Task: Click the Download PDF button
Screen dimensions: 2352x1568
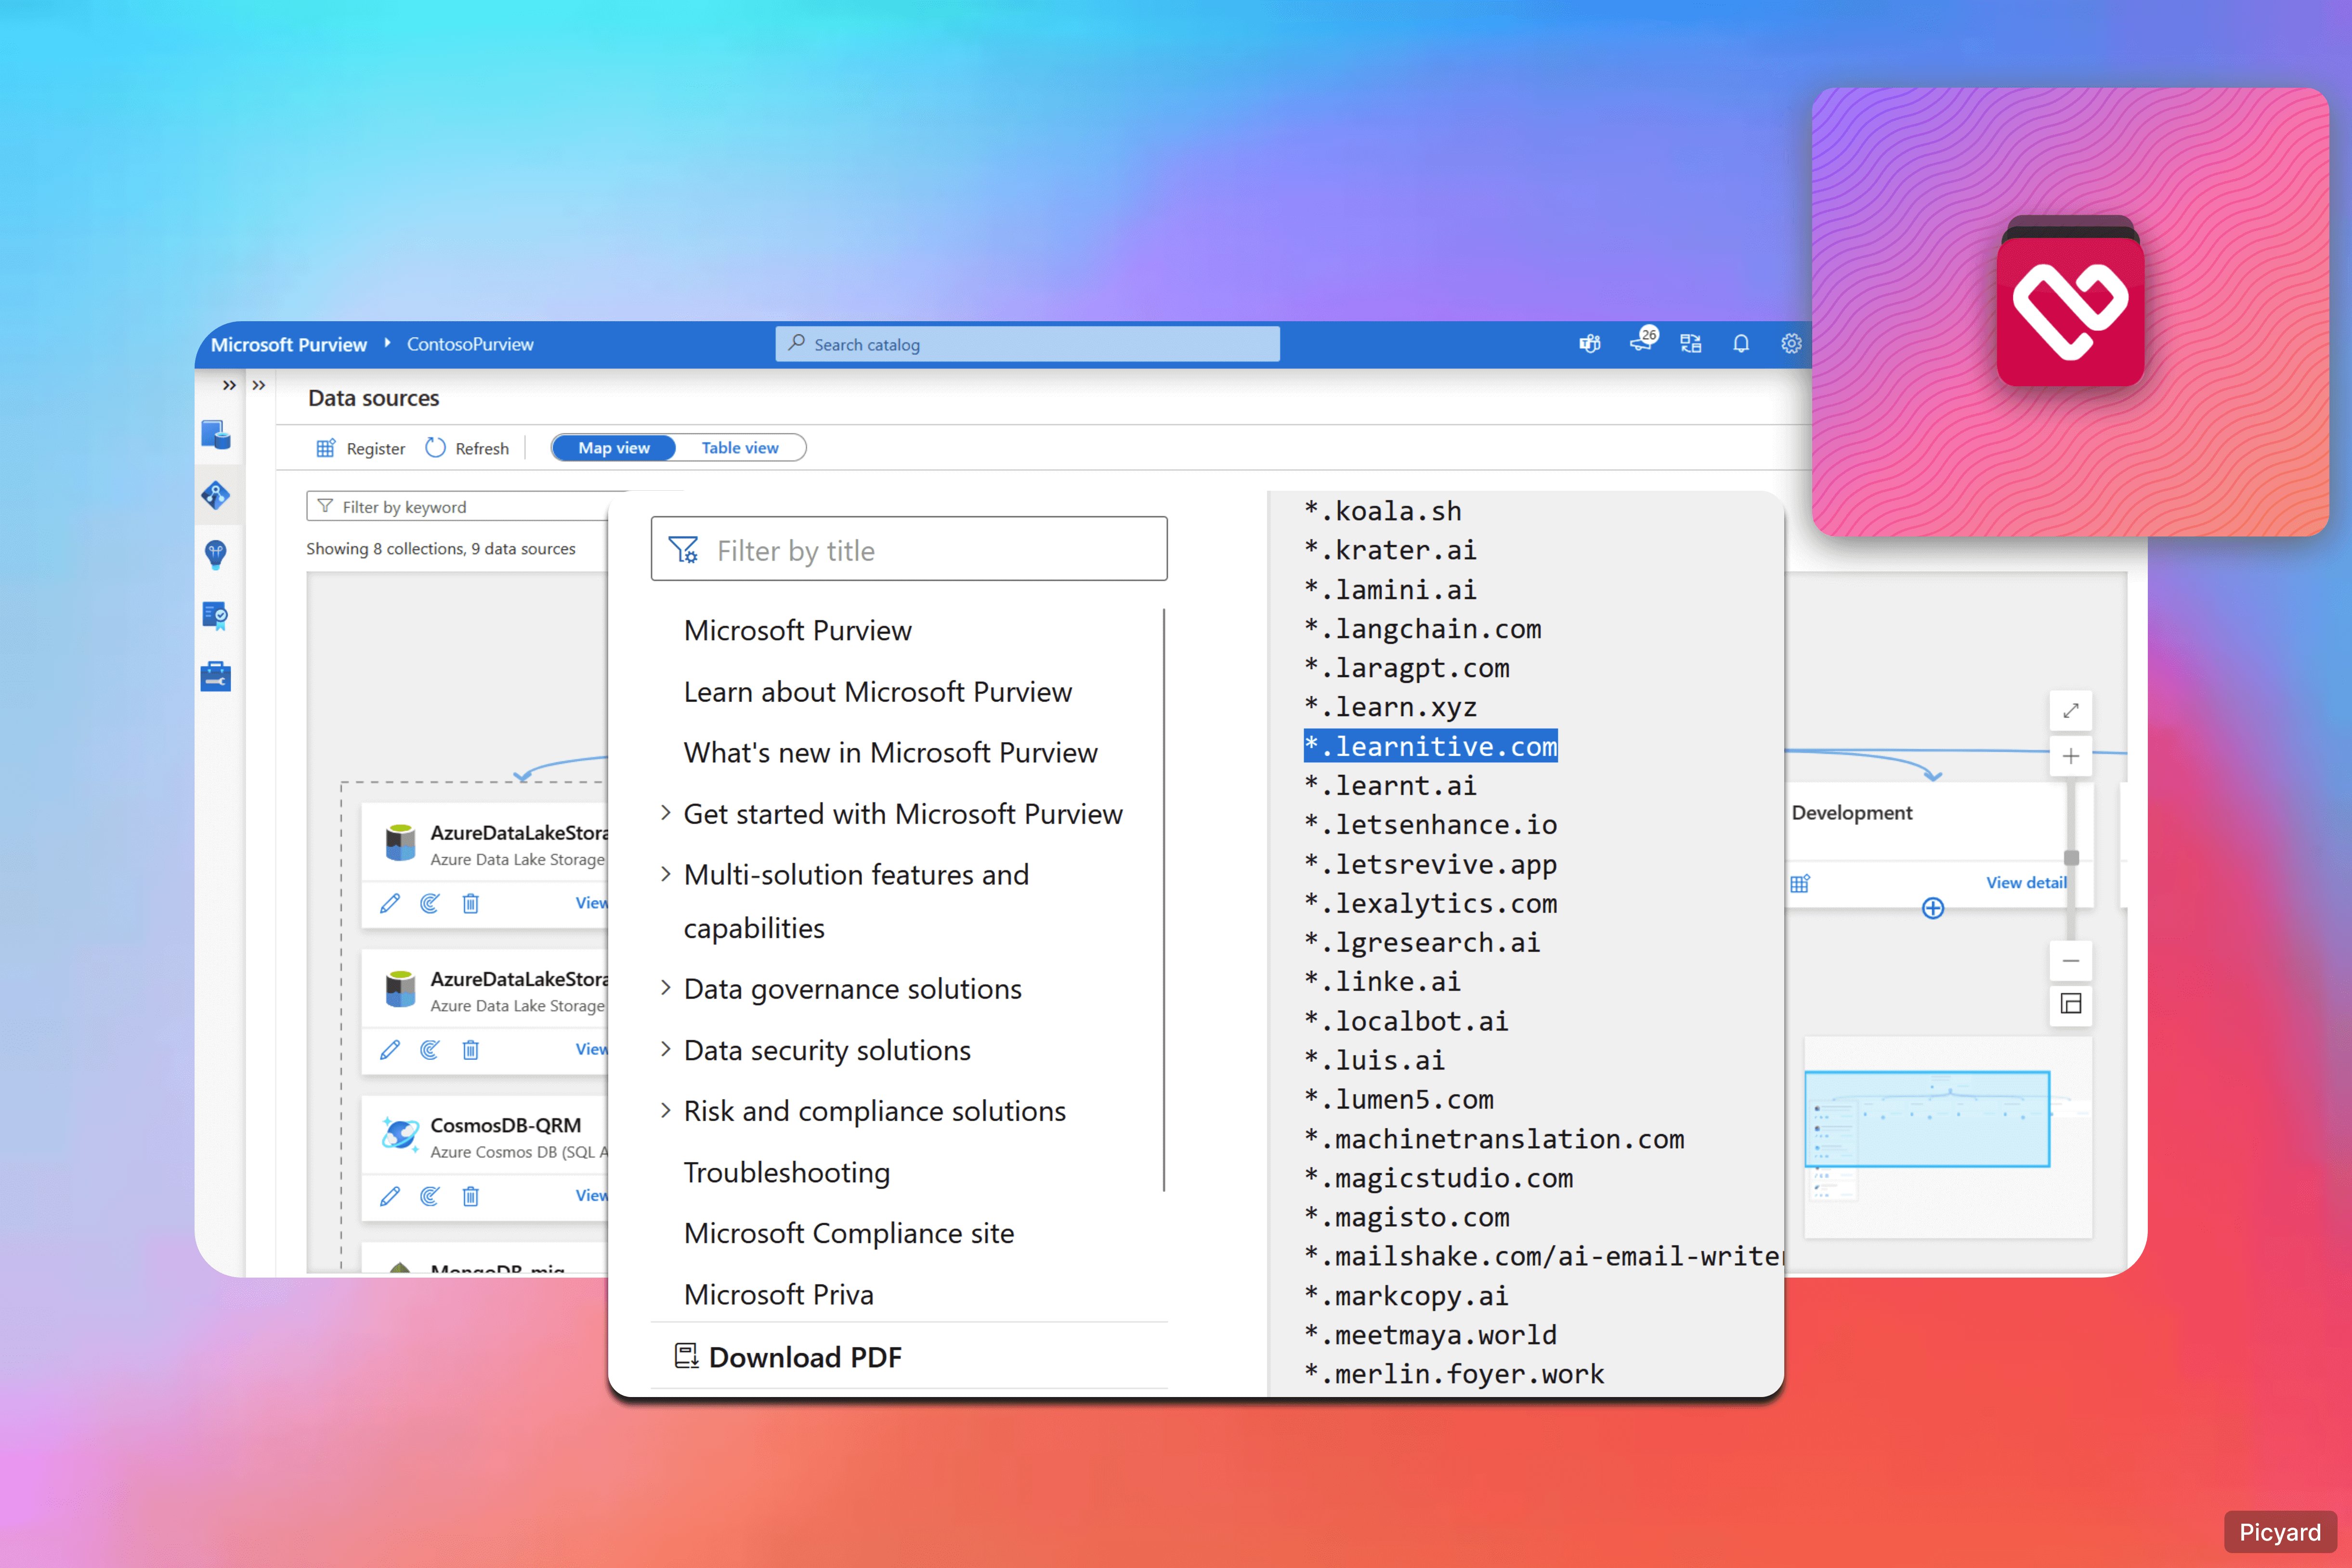Action: tap(788, 1357)
